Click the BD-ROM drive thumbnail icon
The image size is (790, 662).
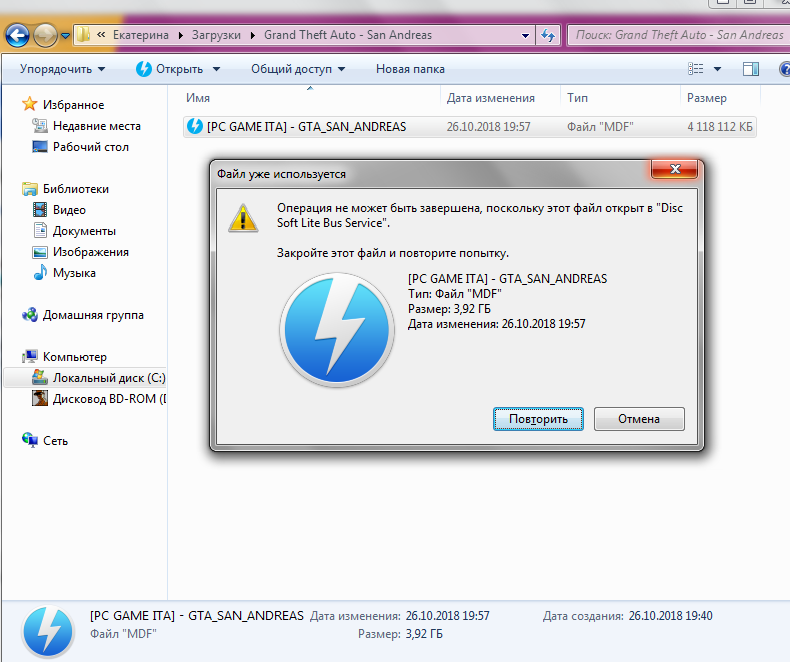[40, 399]
